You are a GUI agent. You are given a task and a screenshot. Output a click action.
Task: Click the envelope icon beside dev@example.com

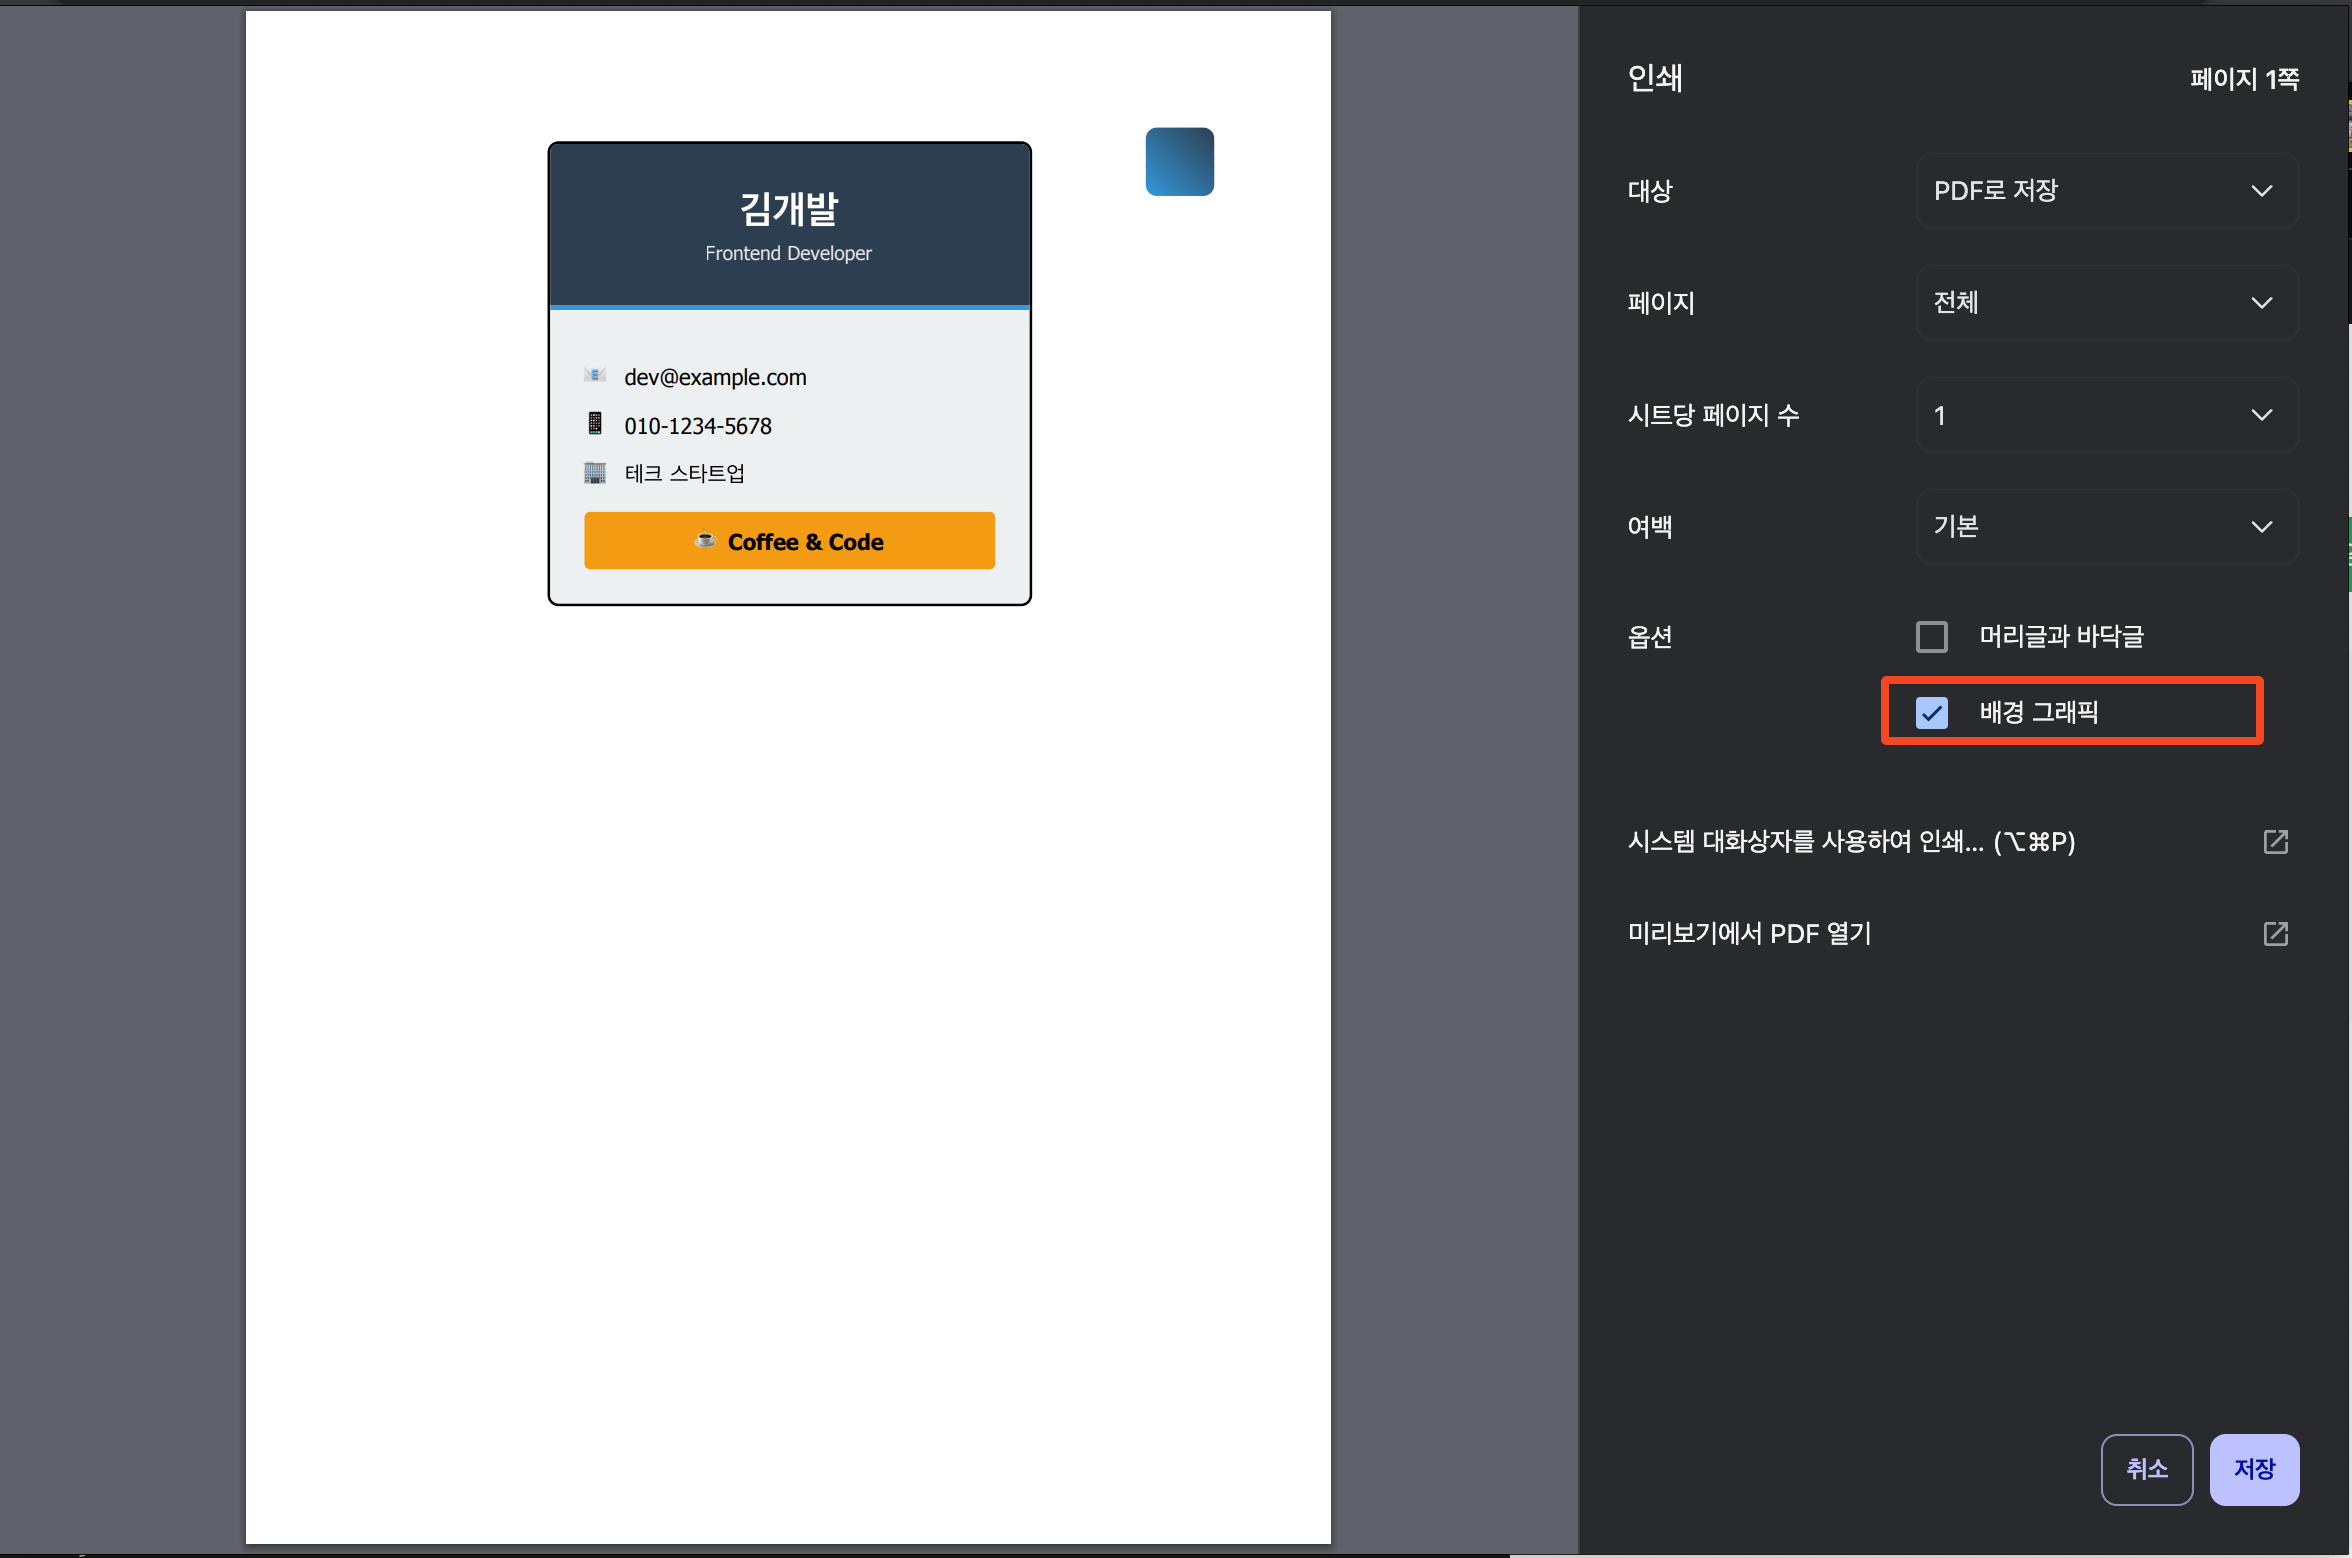tap(595, 375)
